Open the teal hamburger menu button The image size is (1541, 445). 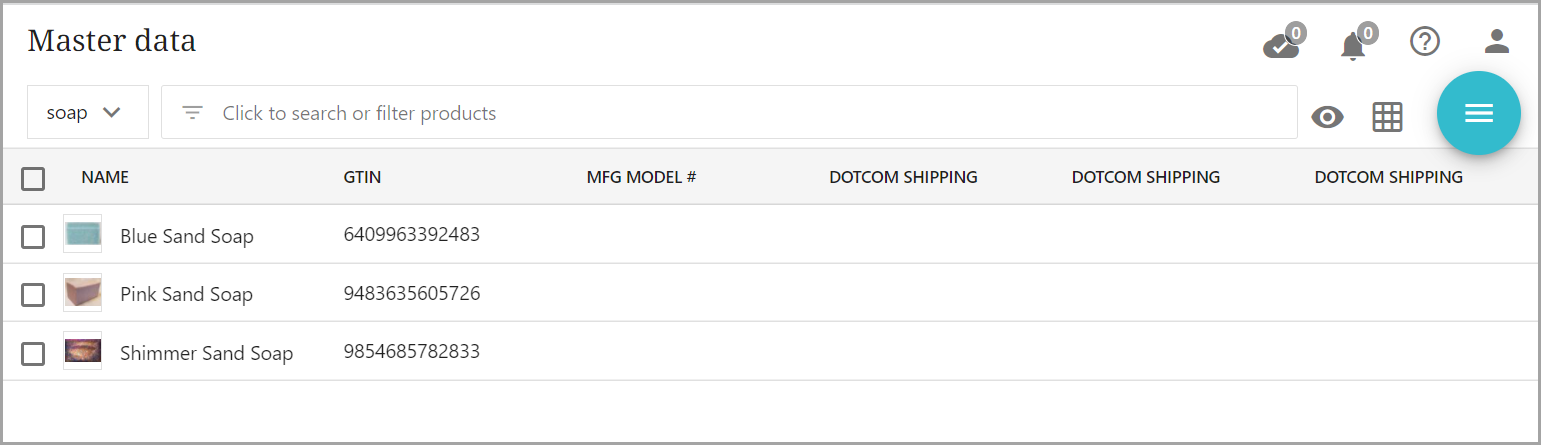[x=1478, y=113]
